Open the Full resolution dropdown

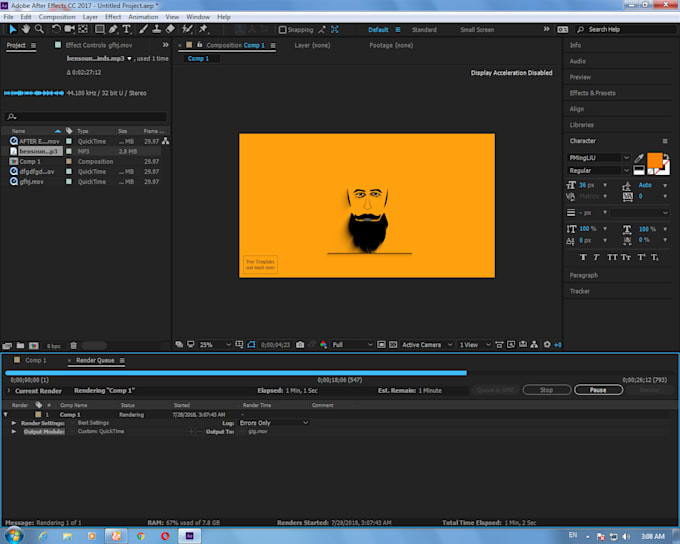(352, 345)
